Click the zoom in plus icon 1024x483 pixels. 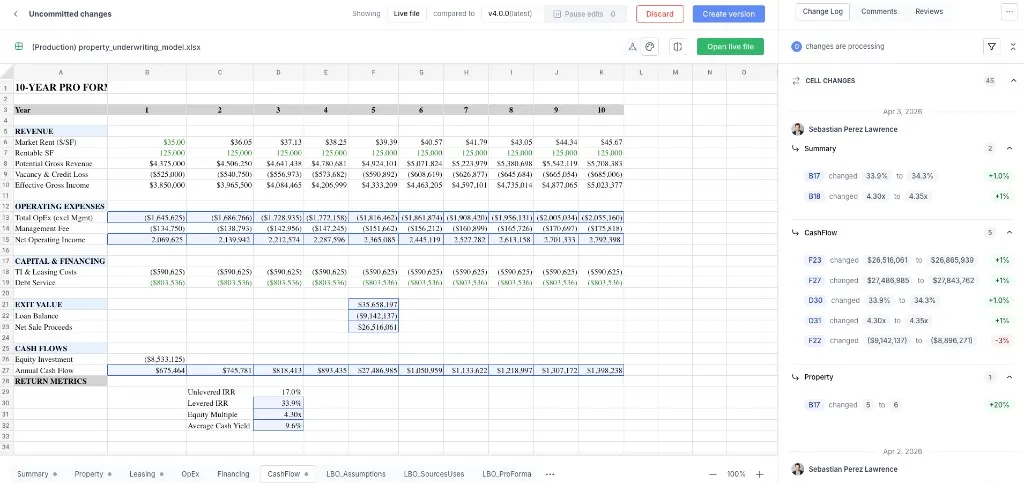click(x=760, y=475)
